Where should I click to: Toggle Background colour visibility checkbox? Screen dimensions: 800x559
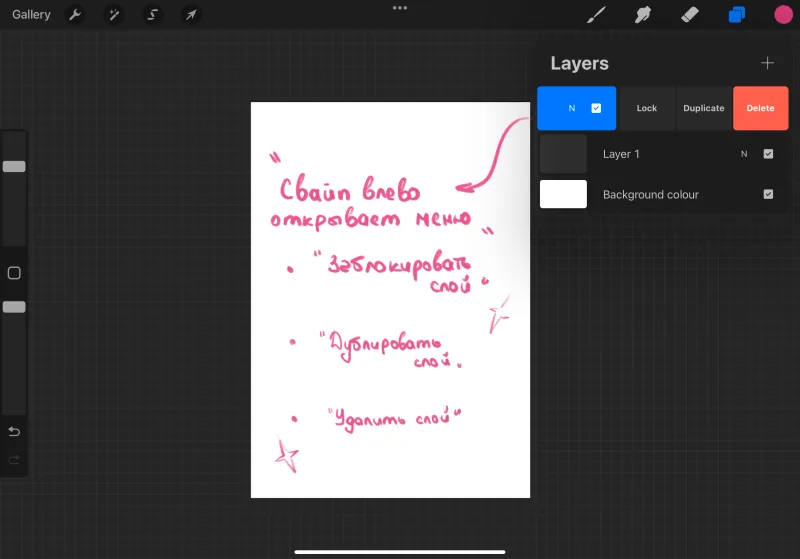tap(768, 194)
